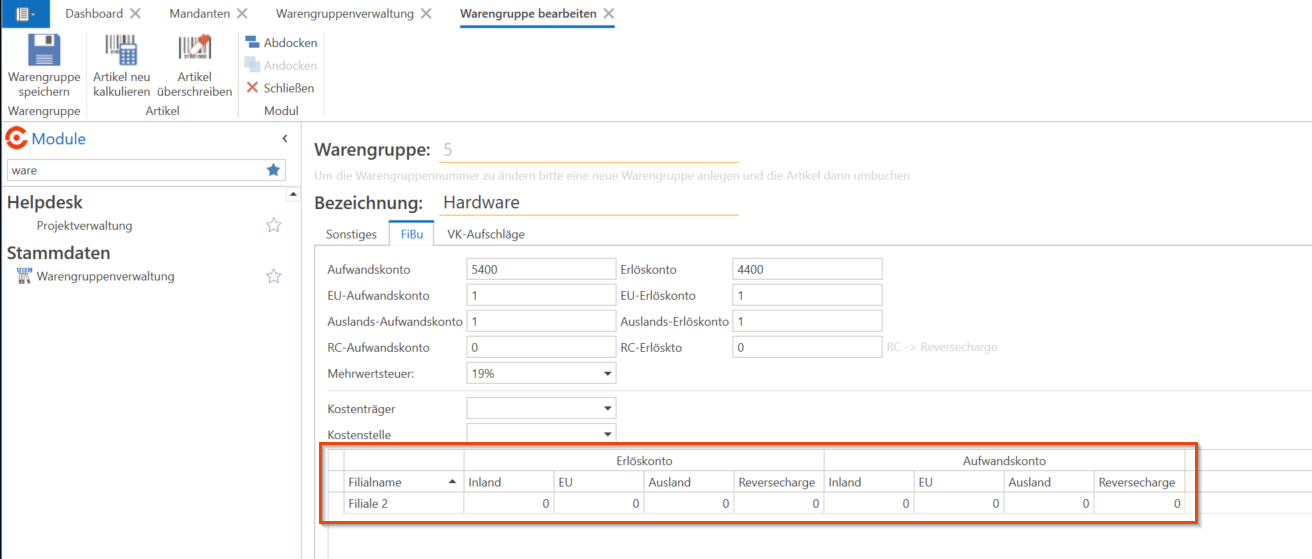Open the FiBu tab
This screenshot has height=559, width=1312.
point(411,234)
